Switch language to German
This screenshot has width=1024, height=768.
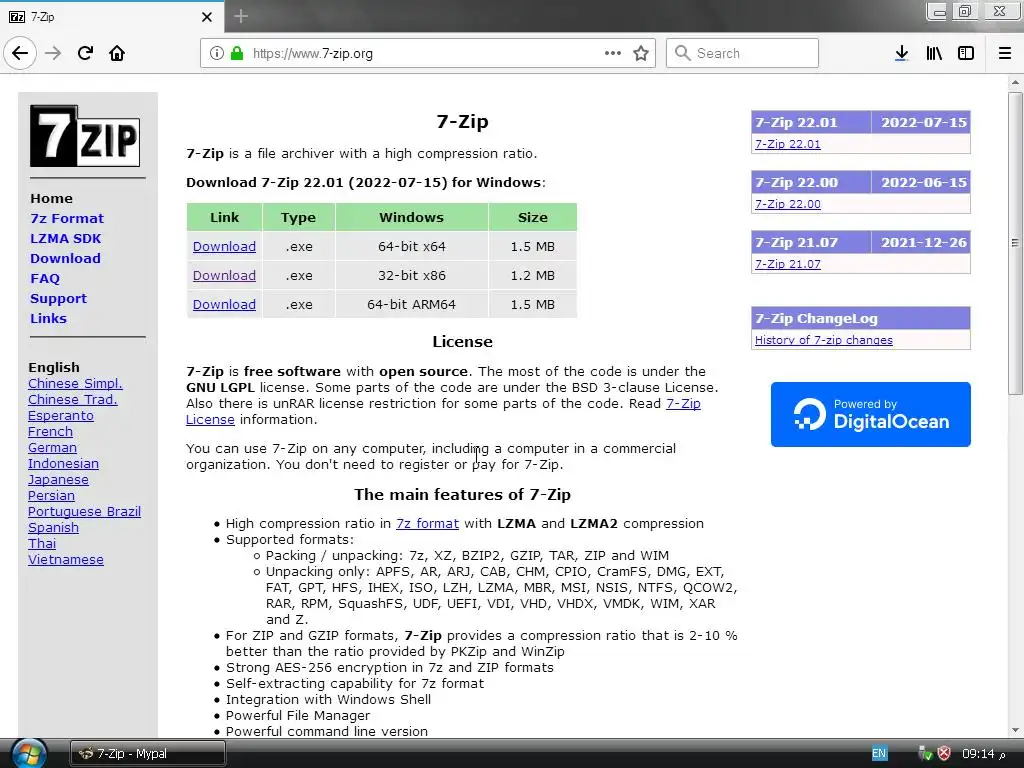pyautogui.click(x=52, y=447)
